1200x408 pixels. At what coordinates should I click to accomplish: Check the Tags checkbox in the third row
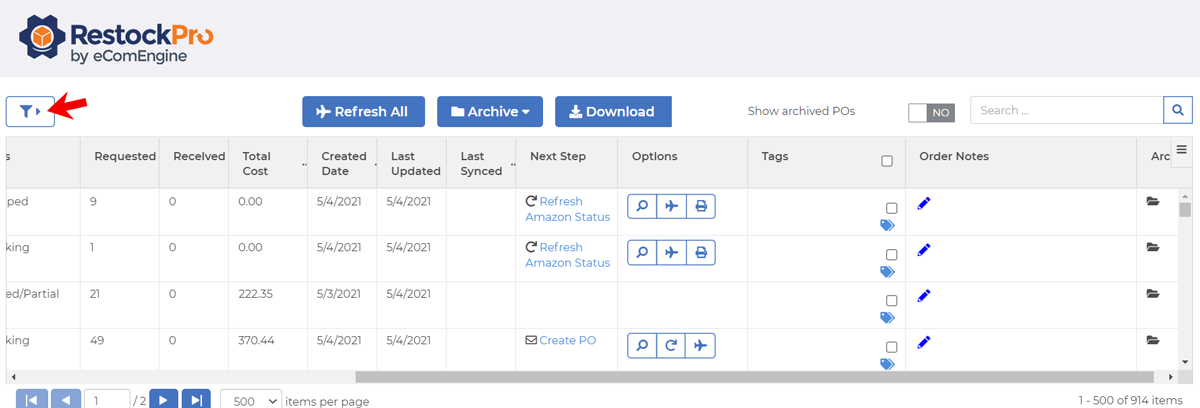click(x=891, y=301)
